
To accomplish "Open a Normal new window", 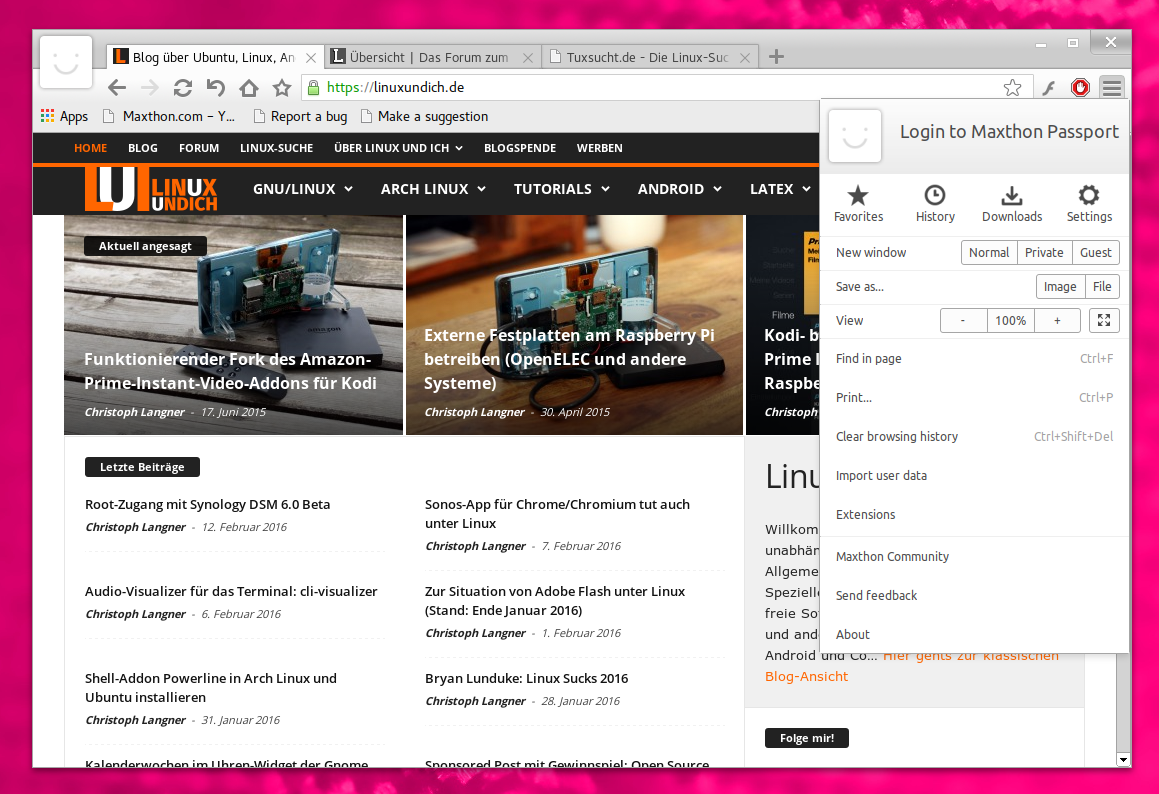I will [x=989, y=253].
